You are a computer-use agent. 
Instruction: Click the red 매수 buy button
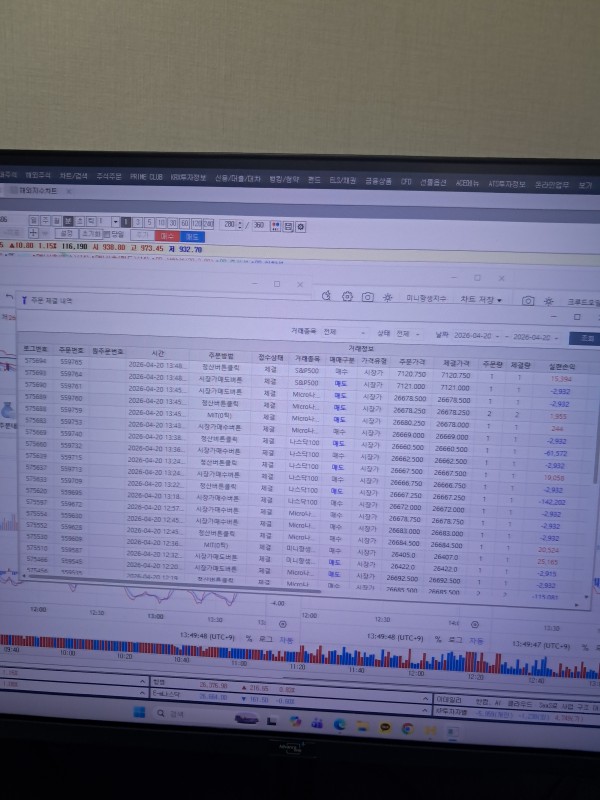click(167, 236)
